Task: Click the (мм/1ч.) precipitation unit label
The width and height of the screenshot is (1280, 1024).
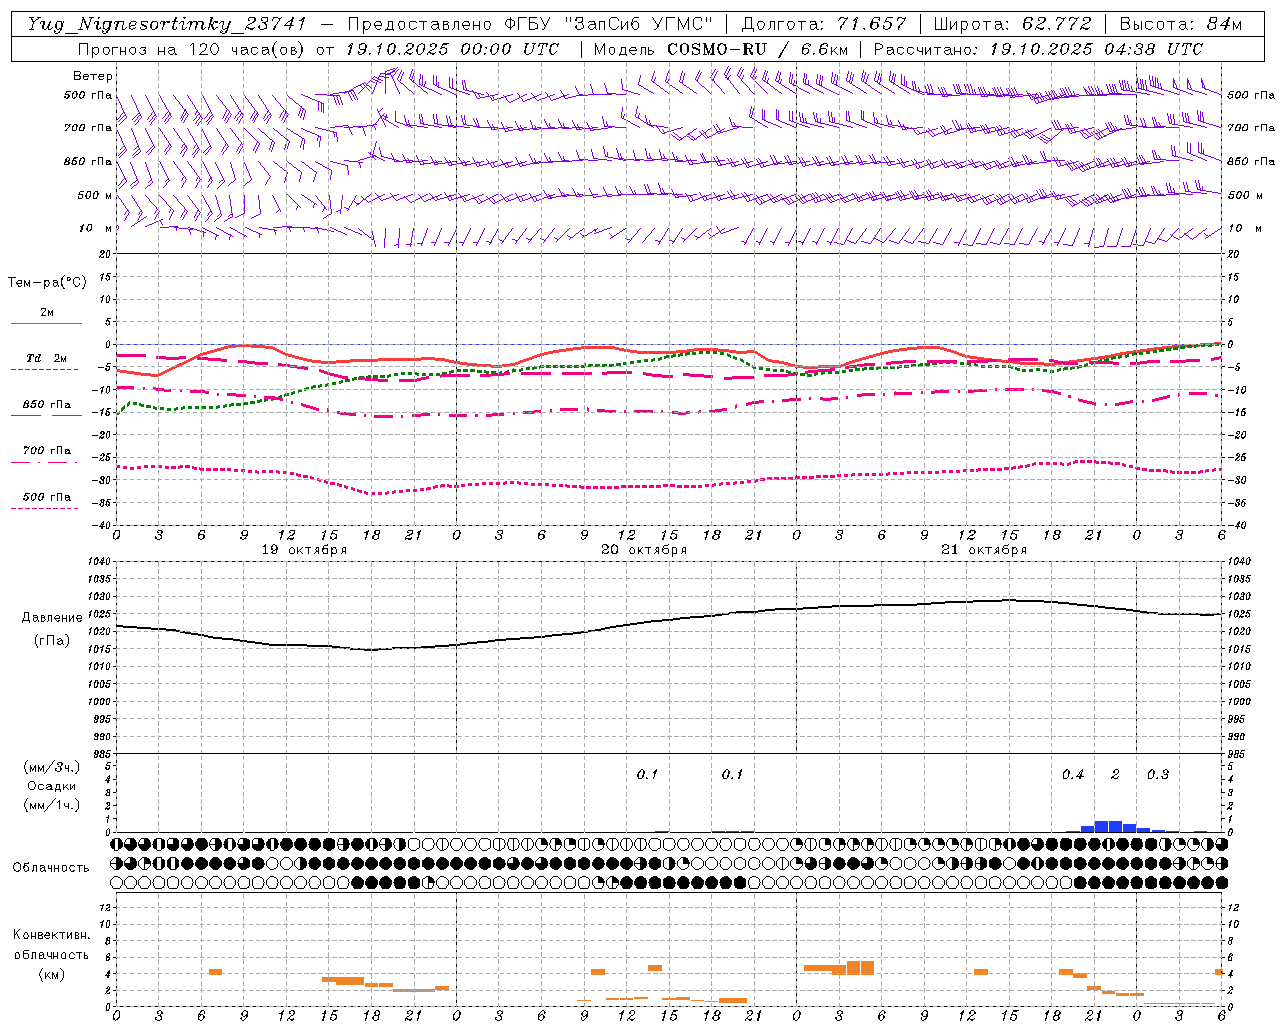Action: [x=52, y=805]
